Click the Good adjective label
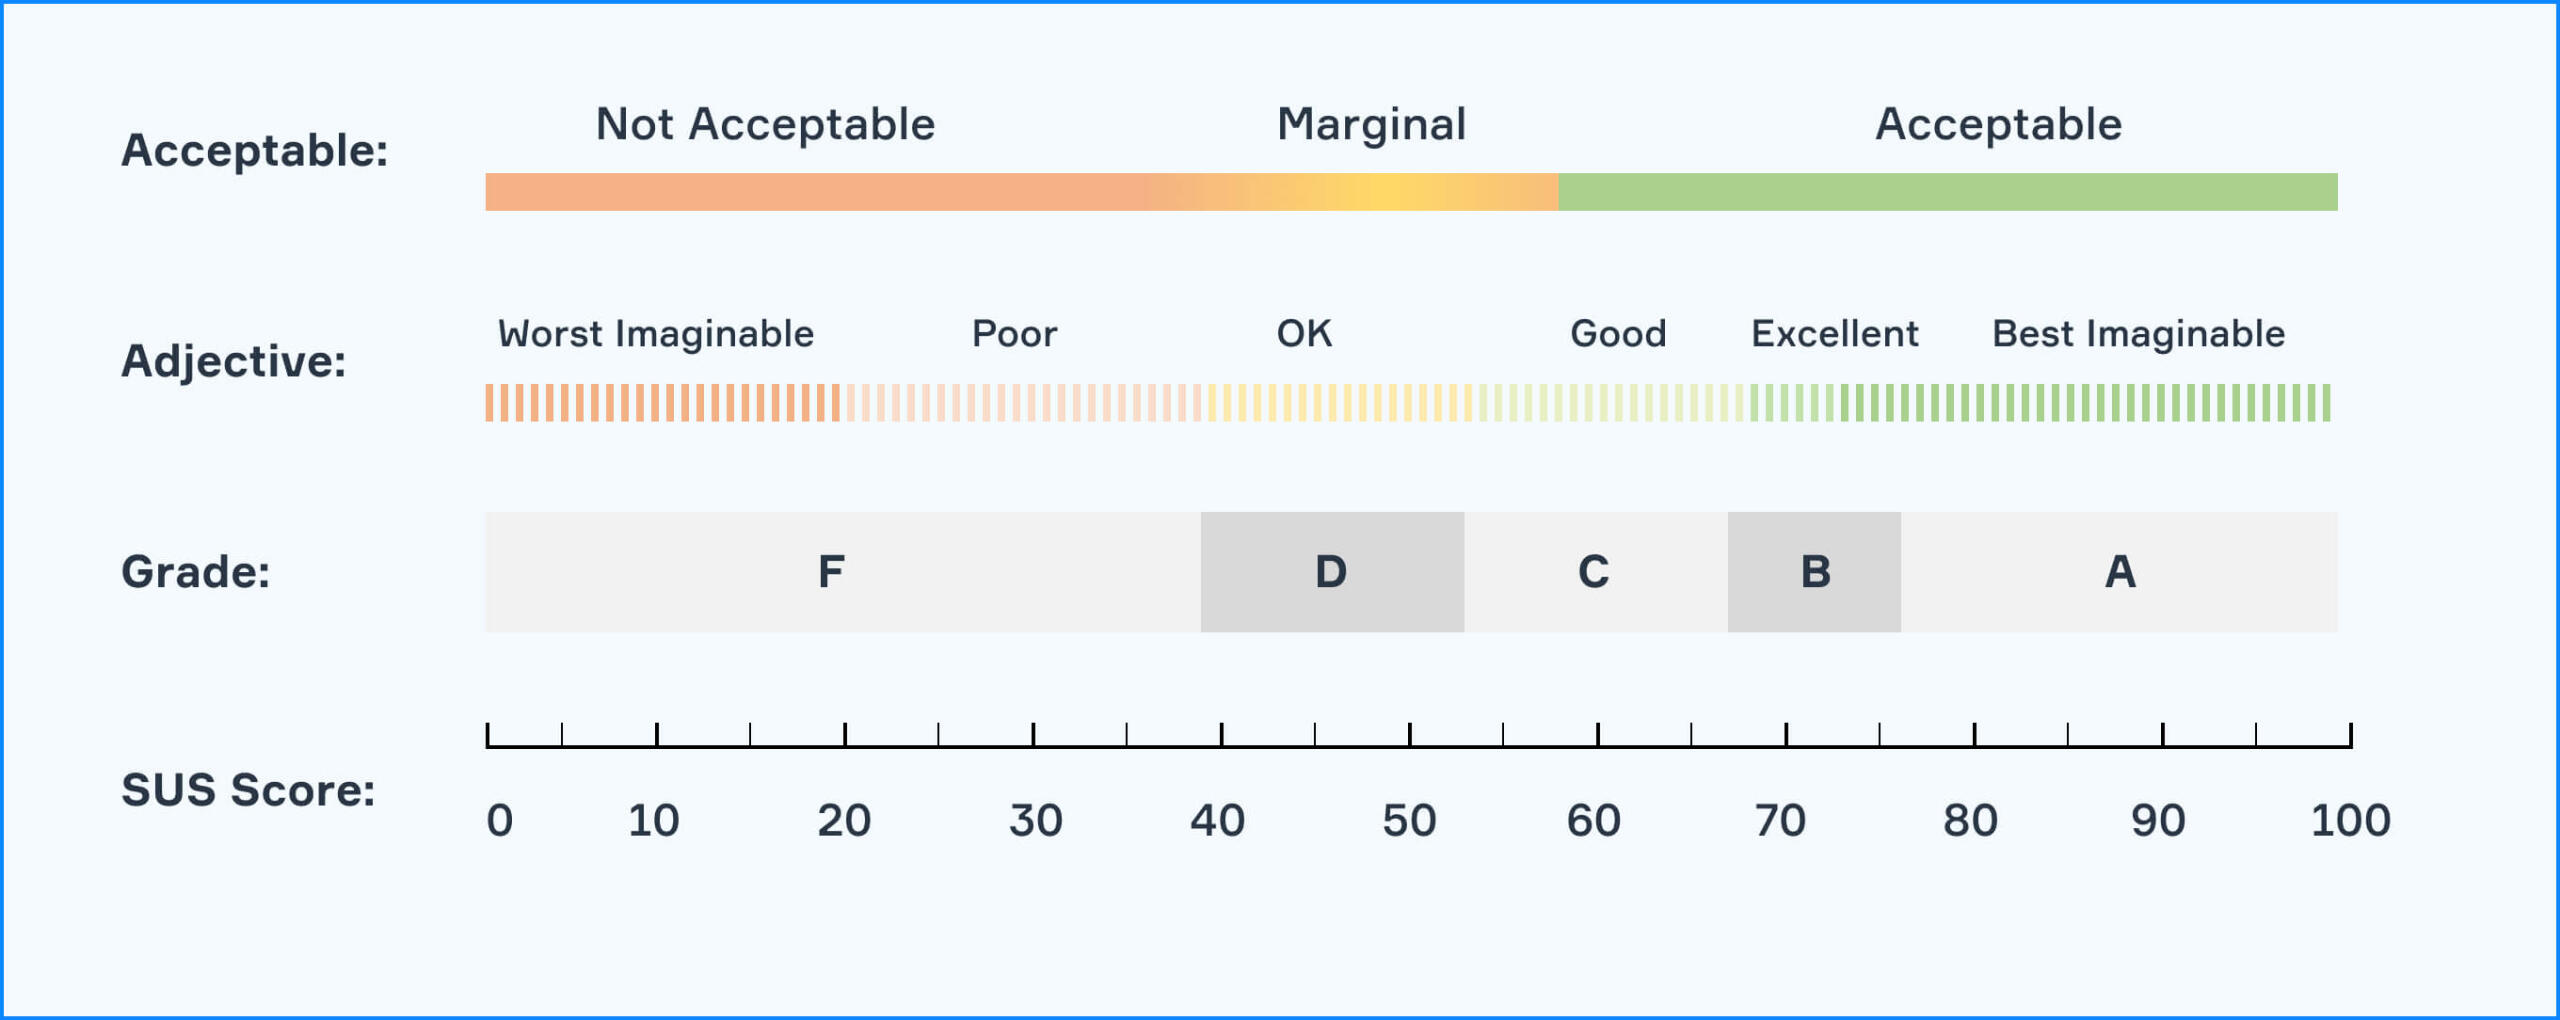This screenshot has width=2560, height=1020. 1618,333
